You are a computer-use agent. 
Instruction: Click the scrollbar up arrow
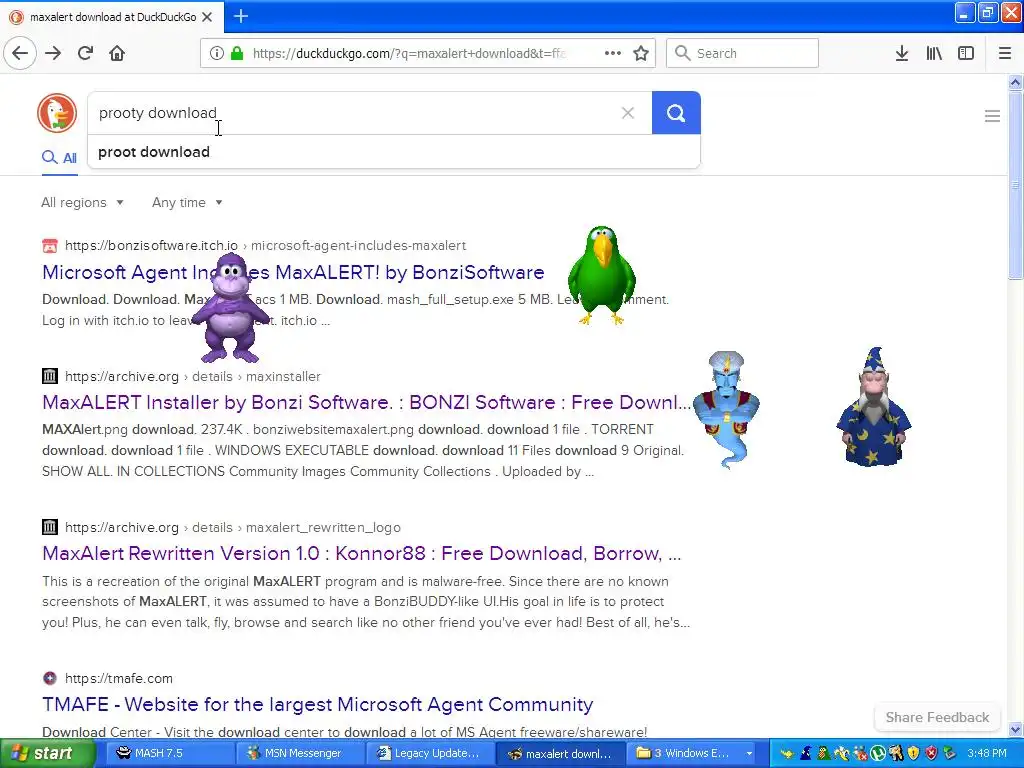click(x=1015, y=82)
